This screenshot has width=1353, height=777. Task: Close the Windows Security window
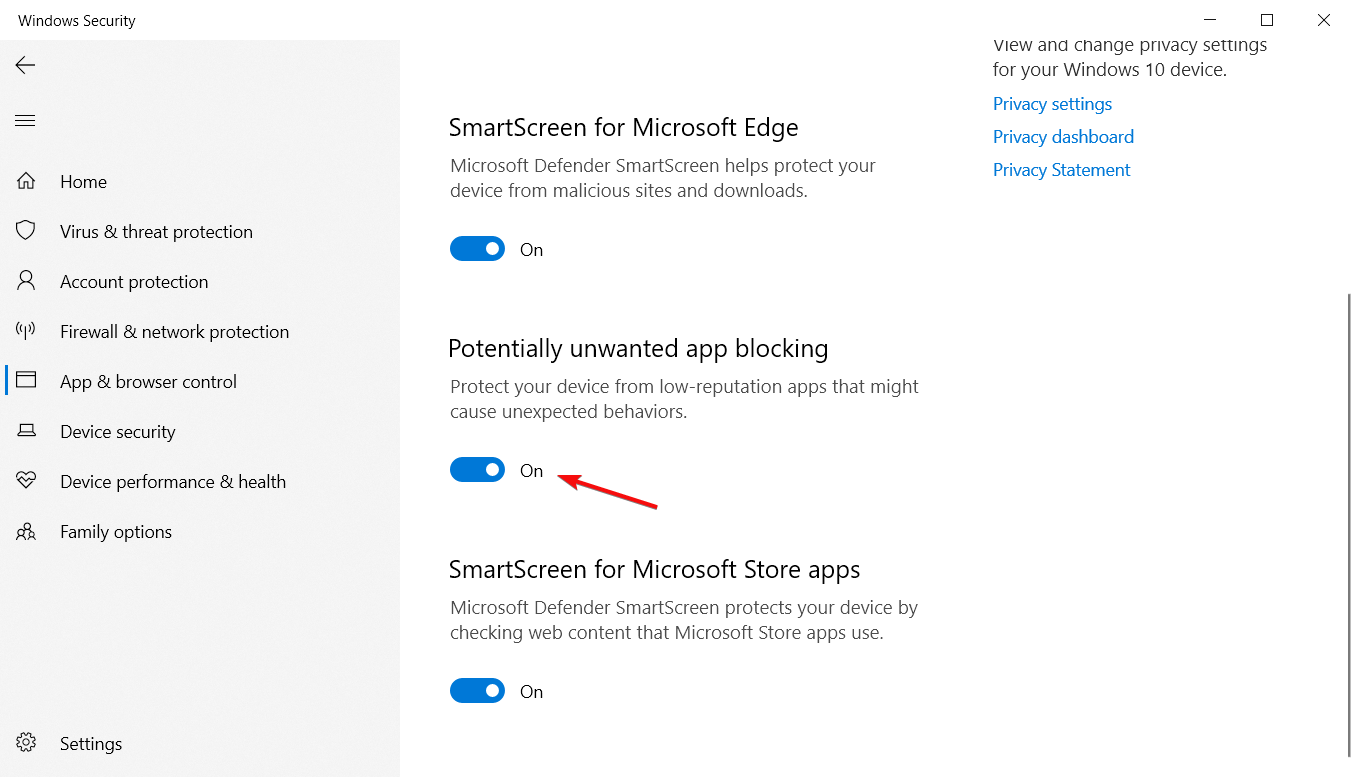point(1324,20)
